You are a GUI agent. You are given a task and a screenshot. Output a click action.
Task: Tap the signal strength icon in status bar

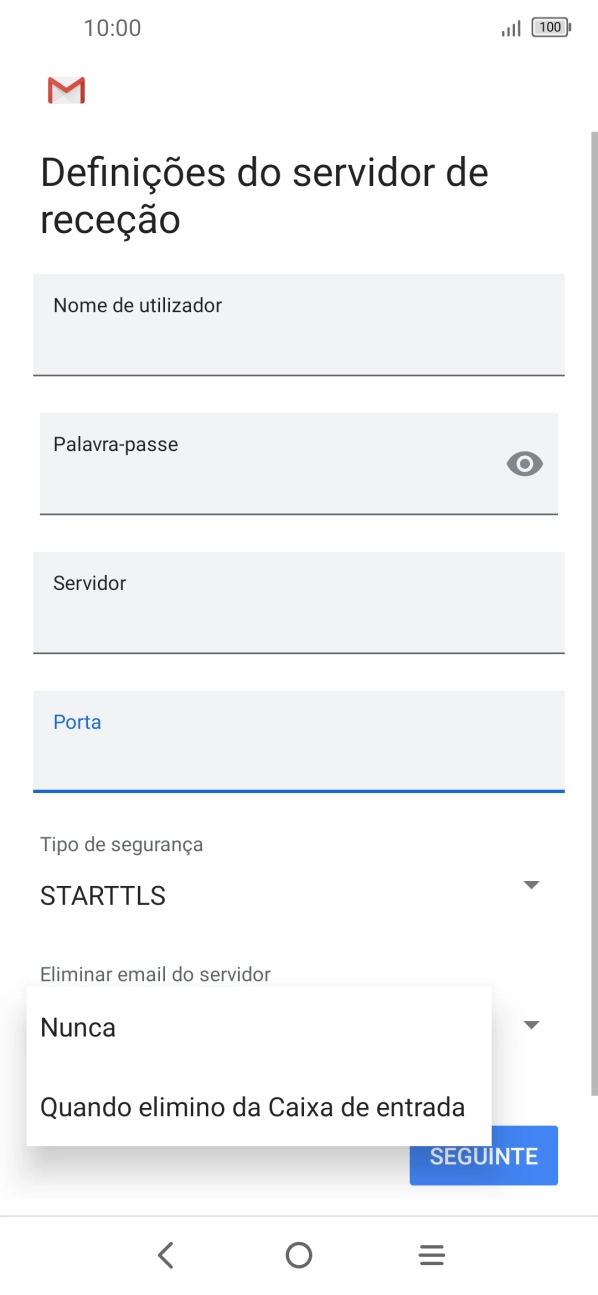[508, 28]
